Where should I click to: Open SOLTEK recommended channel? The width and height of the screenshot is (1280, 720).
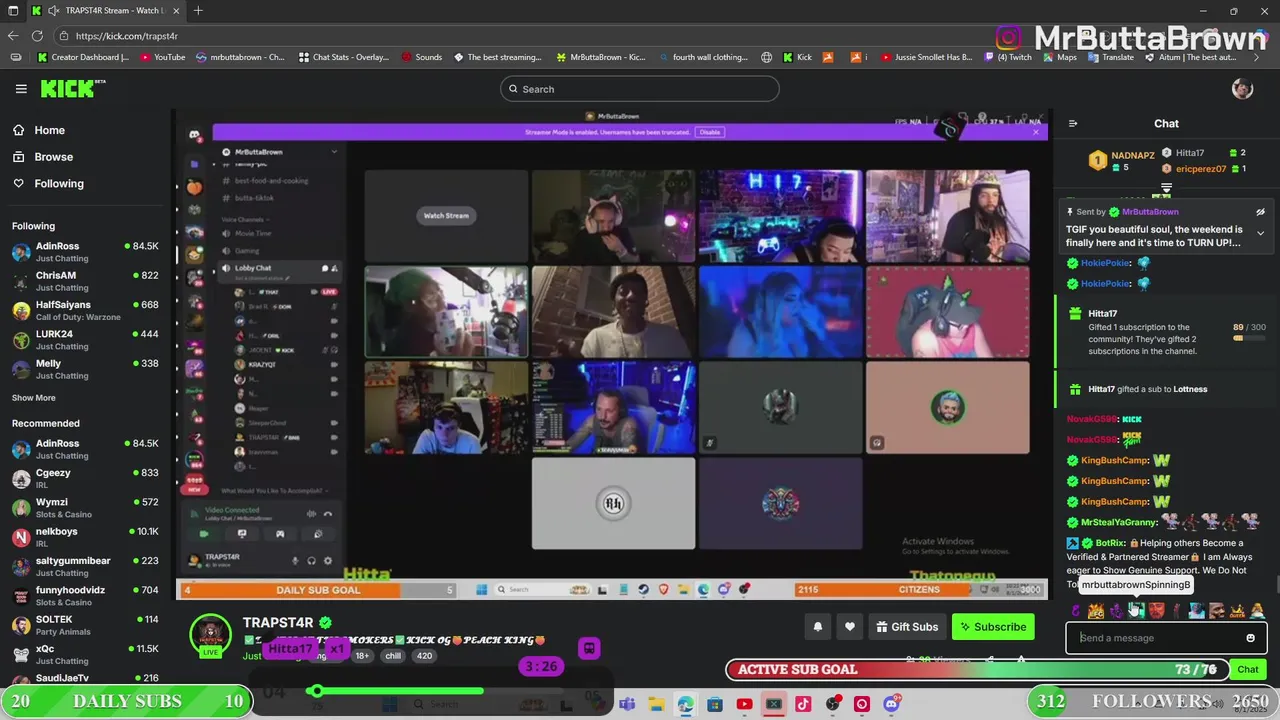[x=85, y=624]
